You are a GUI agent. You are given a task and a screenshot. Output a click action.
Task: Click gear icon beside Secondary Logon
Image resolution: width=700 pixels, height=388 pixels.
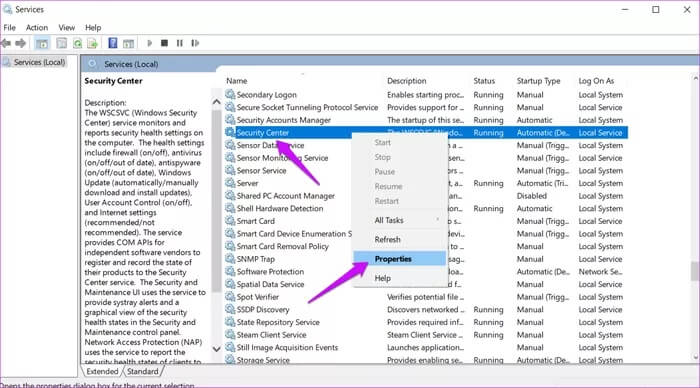(x=230, y=94)
